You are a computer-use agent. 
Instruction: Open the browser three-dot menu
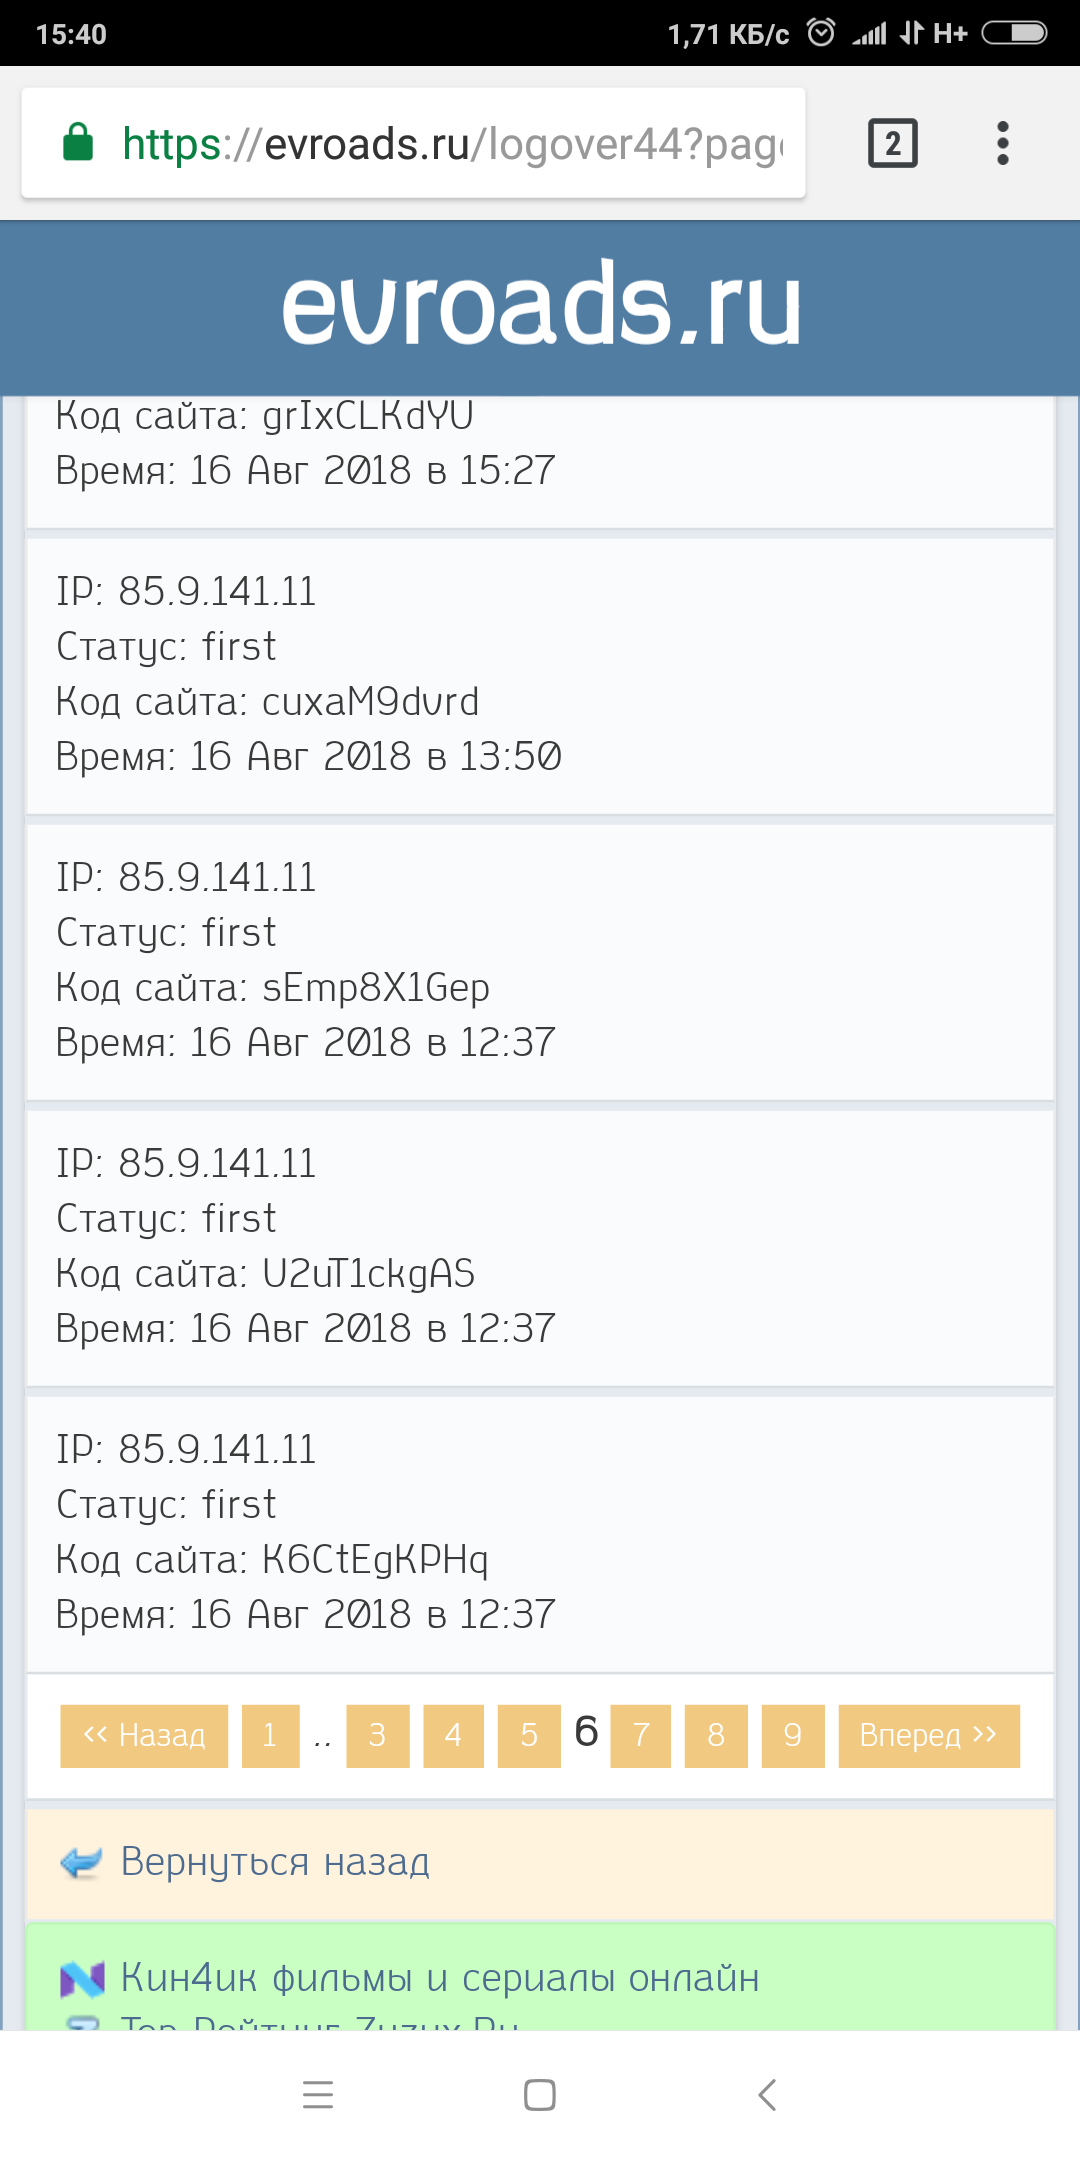click(x=1002, y=143)
